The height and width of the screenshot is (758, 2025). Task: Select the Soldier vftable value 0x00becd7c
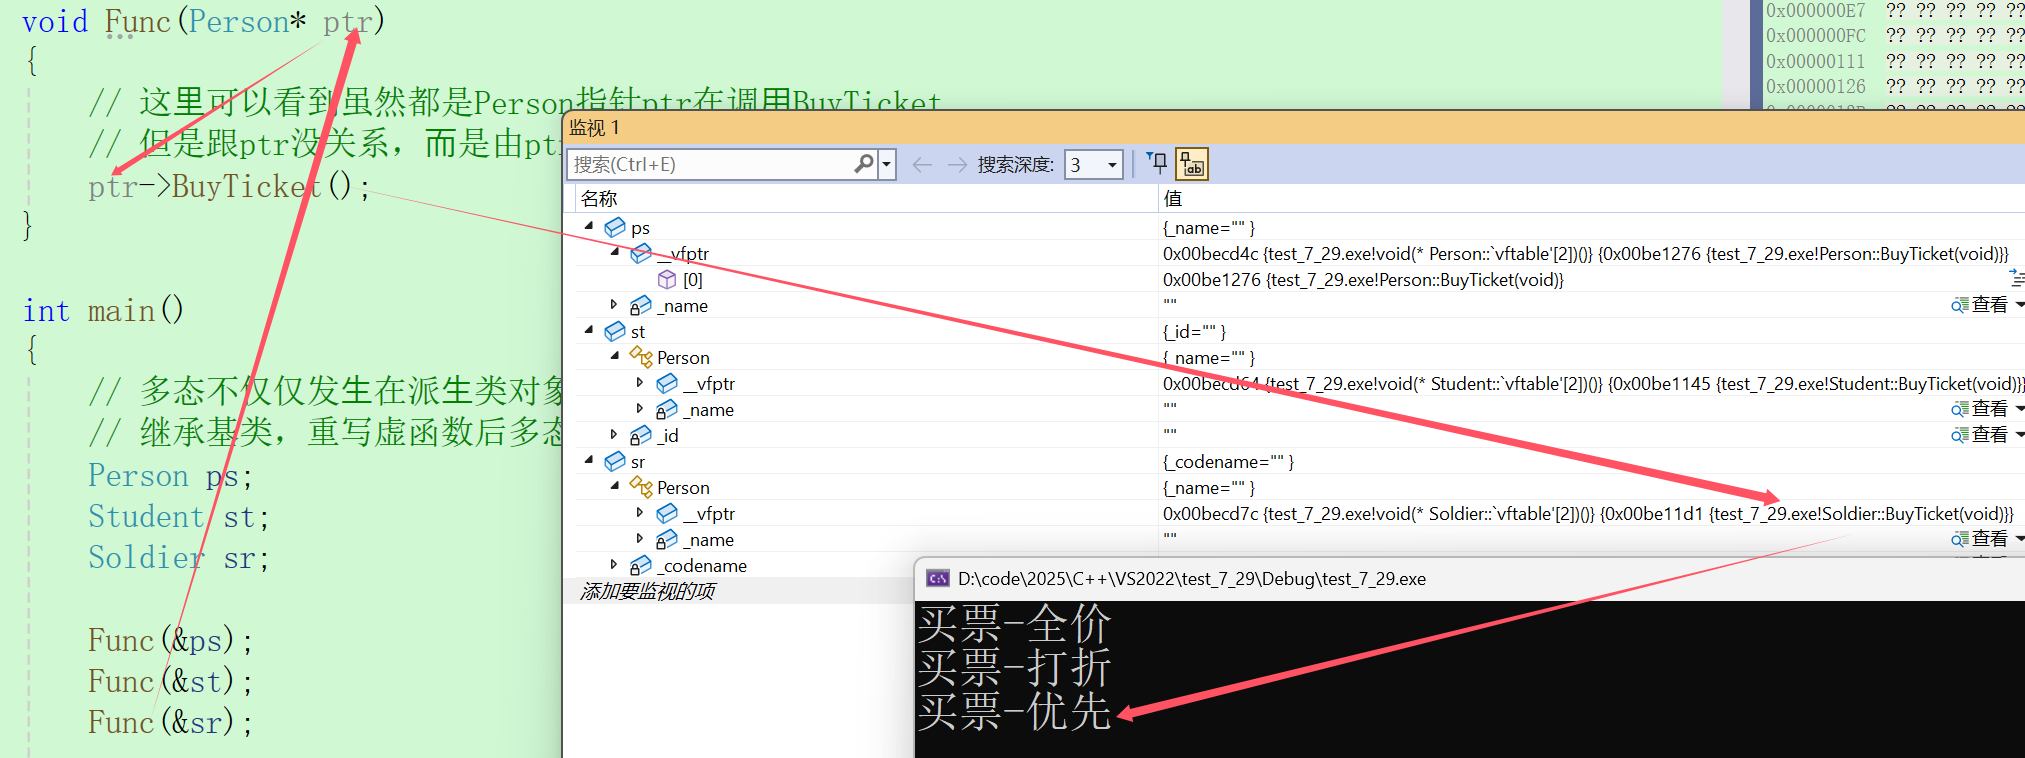coord(1588,514)
